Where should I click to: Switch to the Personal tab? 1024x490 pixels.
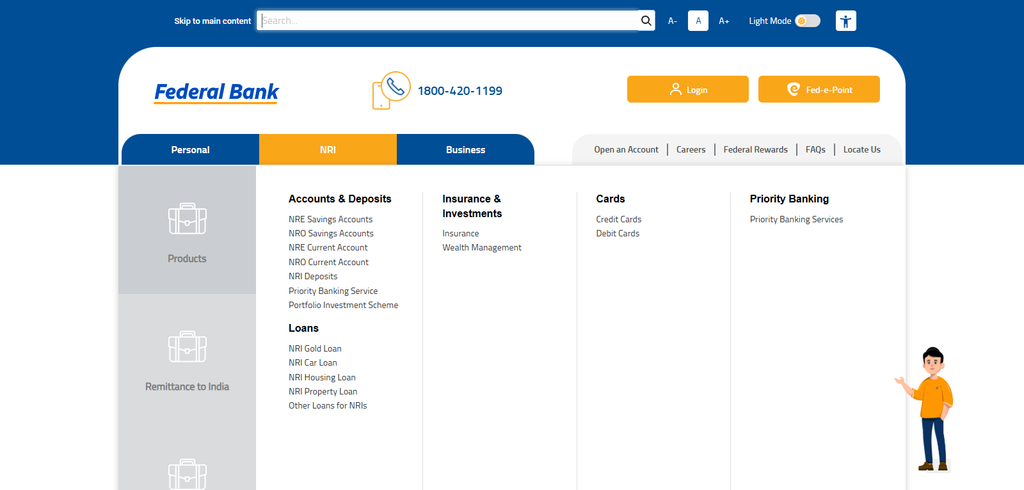click(x=190, y=150)
